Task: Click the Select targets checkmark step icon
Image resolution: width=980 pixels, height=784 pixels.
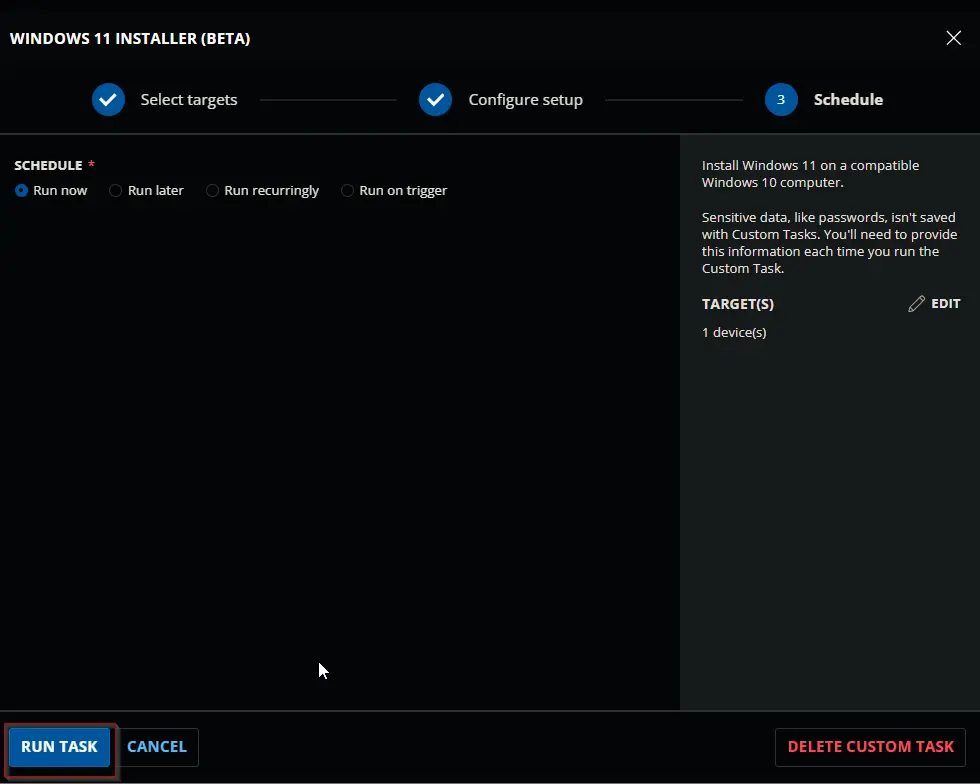Action: 108,99
